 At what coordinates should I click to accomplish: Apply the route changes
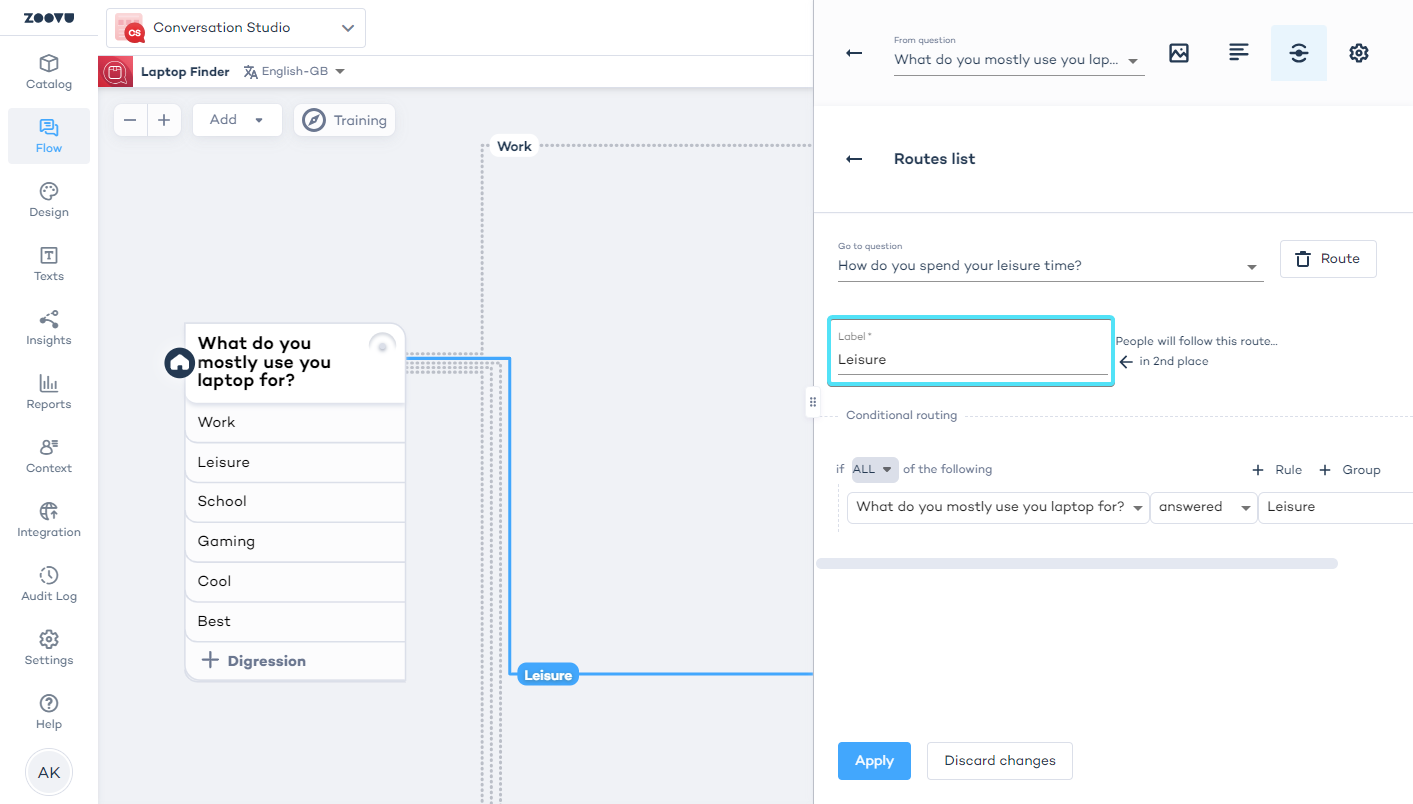pyautogui.click(x=874, y=761)
